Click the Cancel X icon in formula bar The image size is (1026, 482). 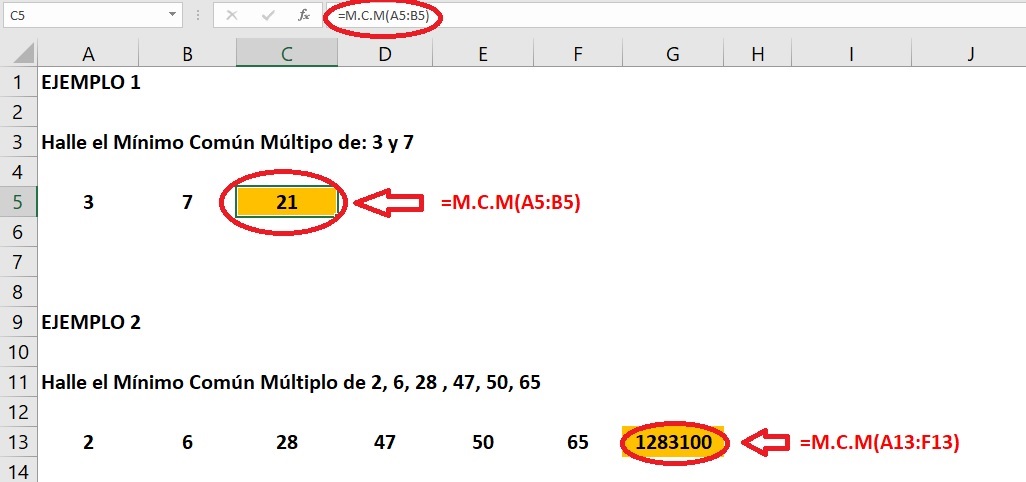(x=232, y=16)
